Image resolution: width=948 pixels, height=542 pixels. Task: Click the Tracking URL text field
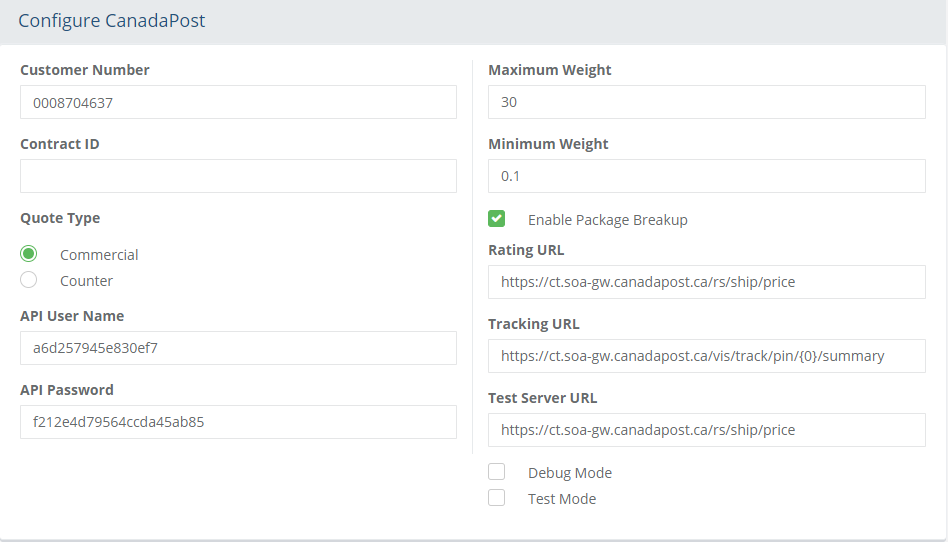707,356
